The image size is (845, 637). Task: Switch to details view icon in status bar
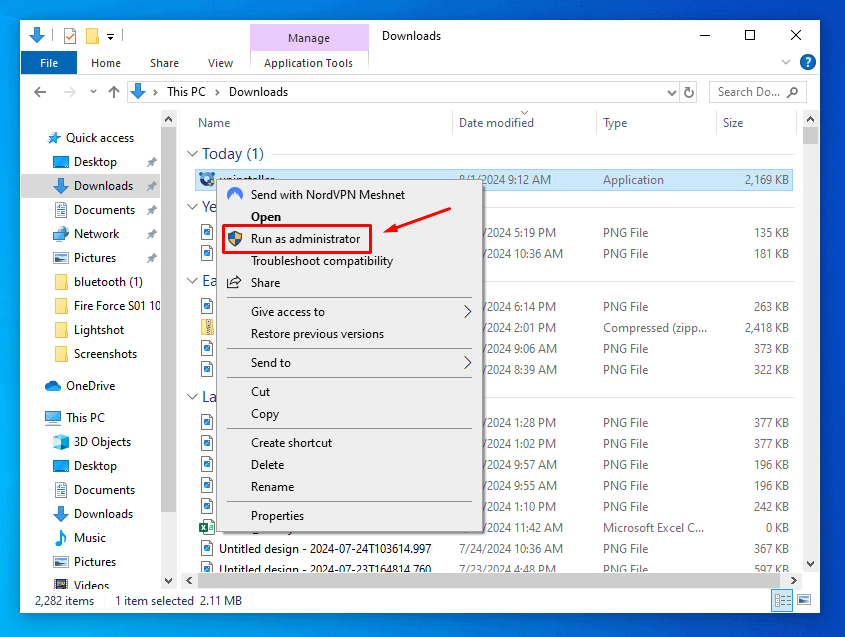coord(780,600)
